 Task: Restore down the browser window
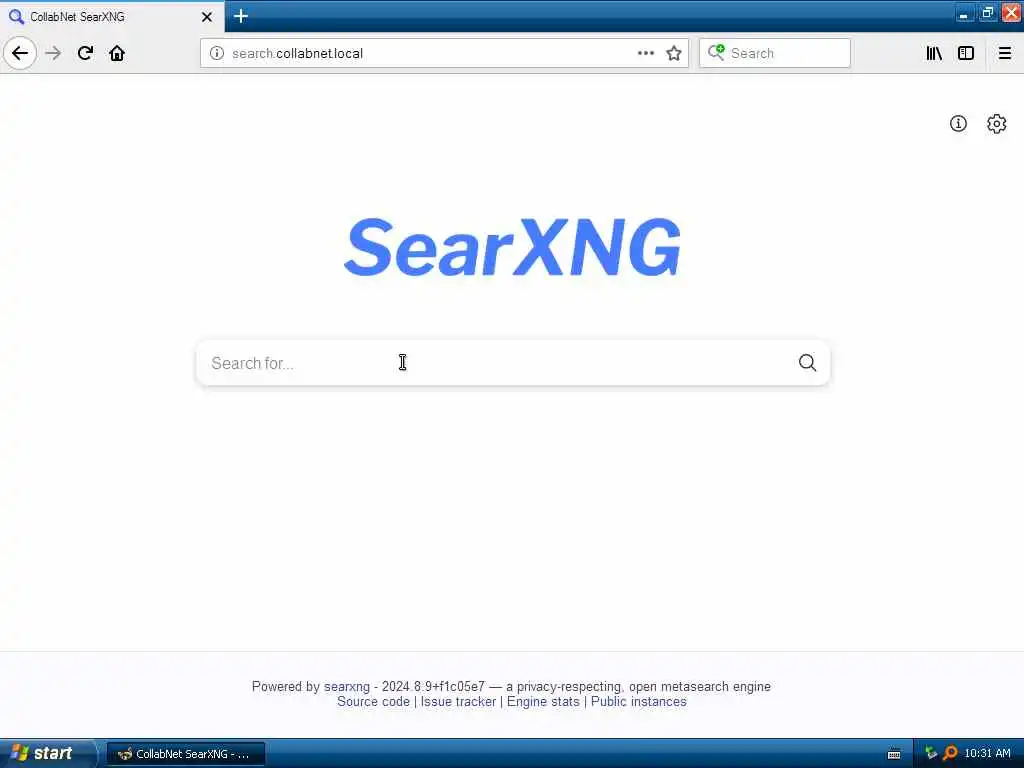[987, 13]
